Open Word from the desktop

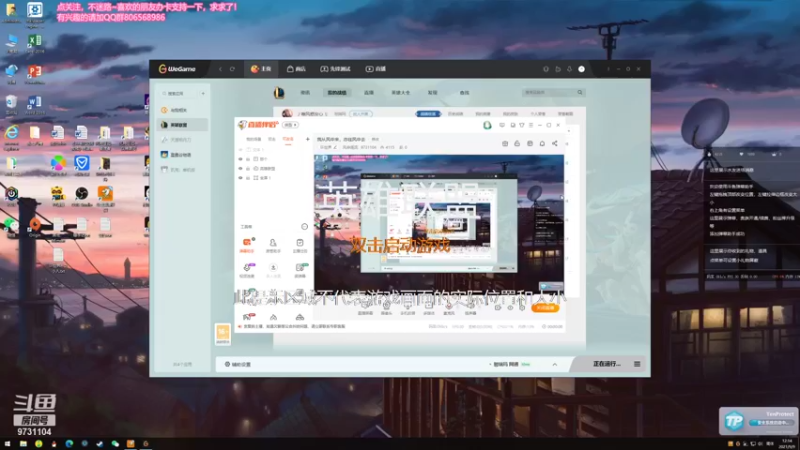click(x=34, y=104)
